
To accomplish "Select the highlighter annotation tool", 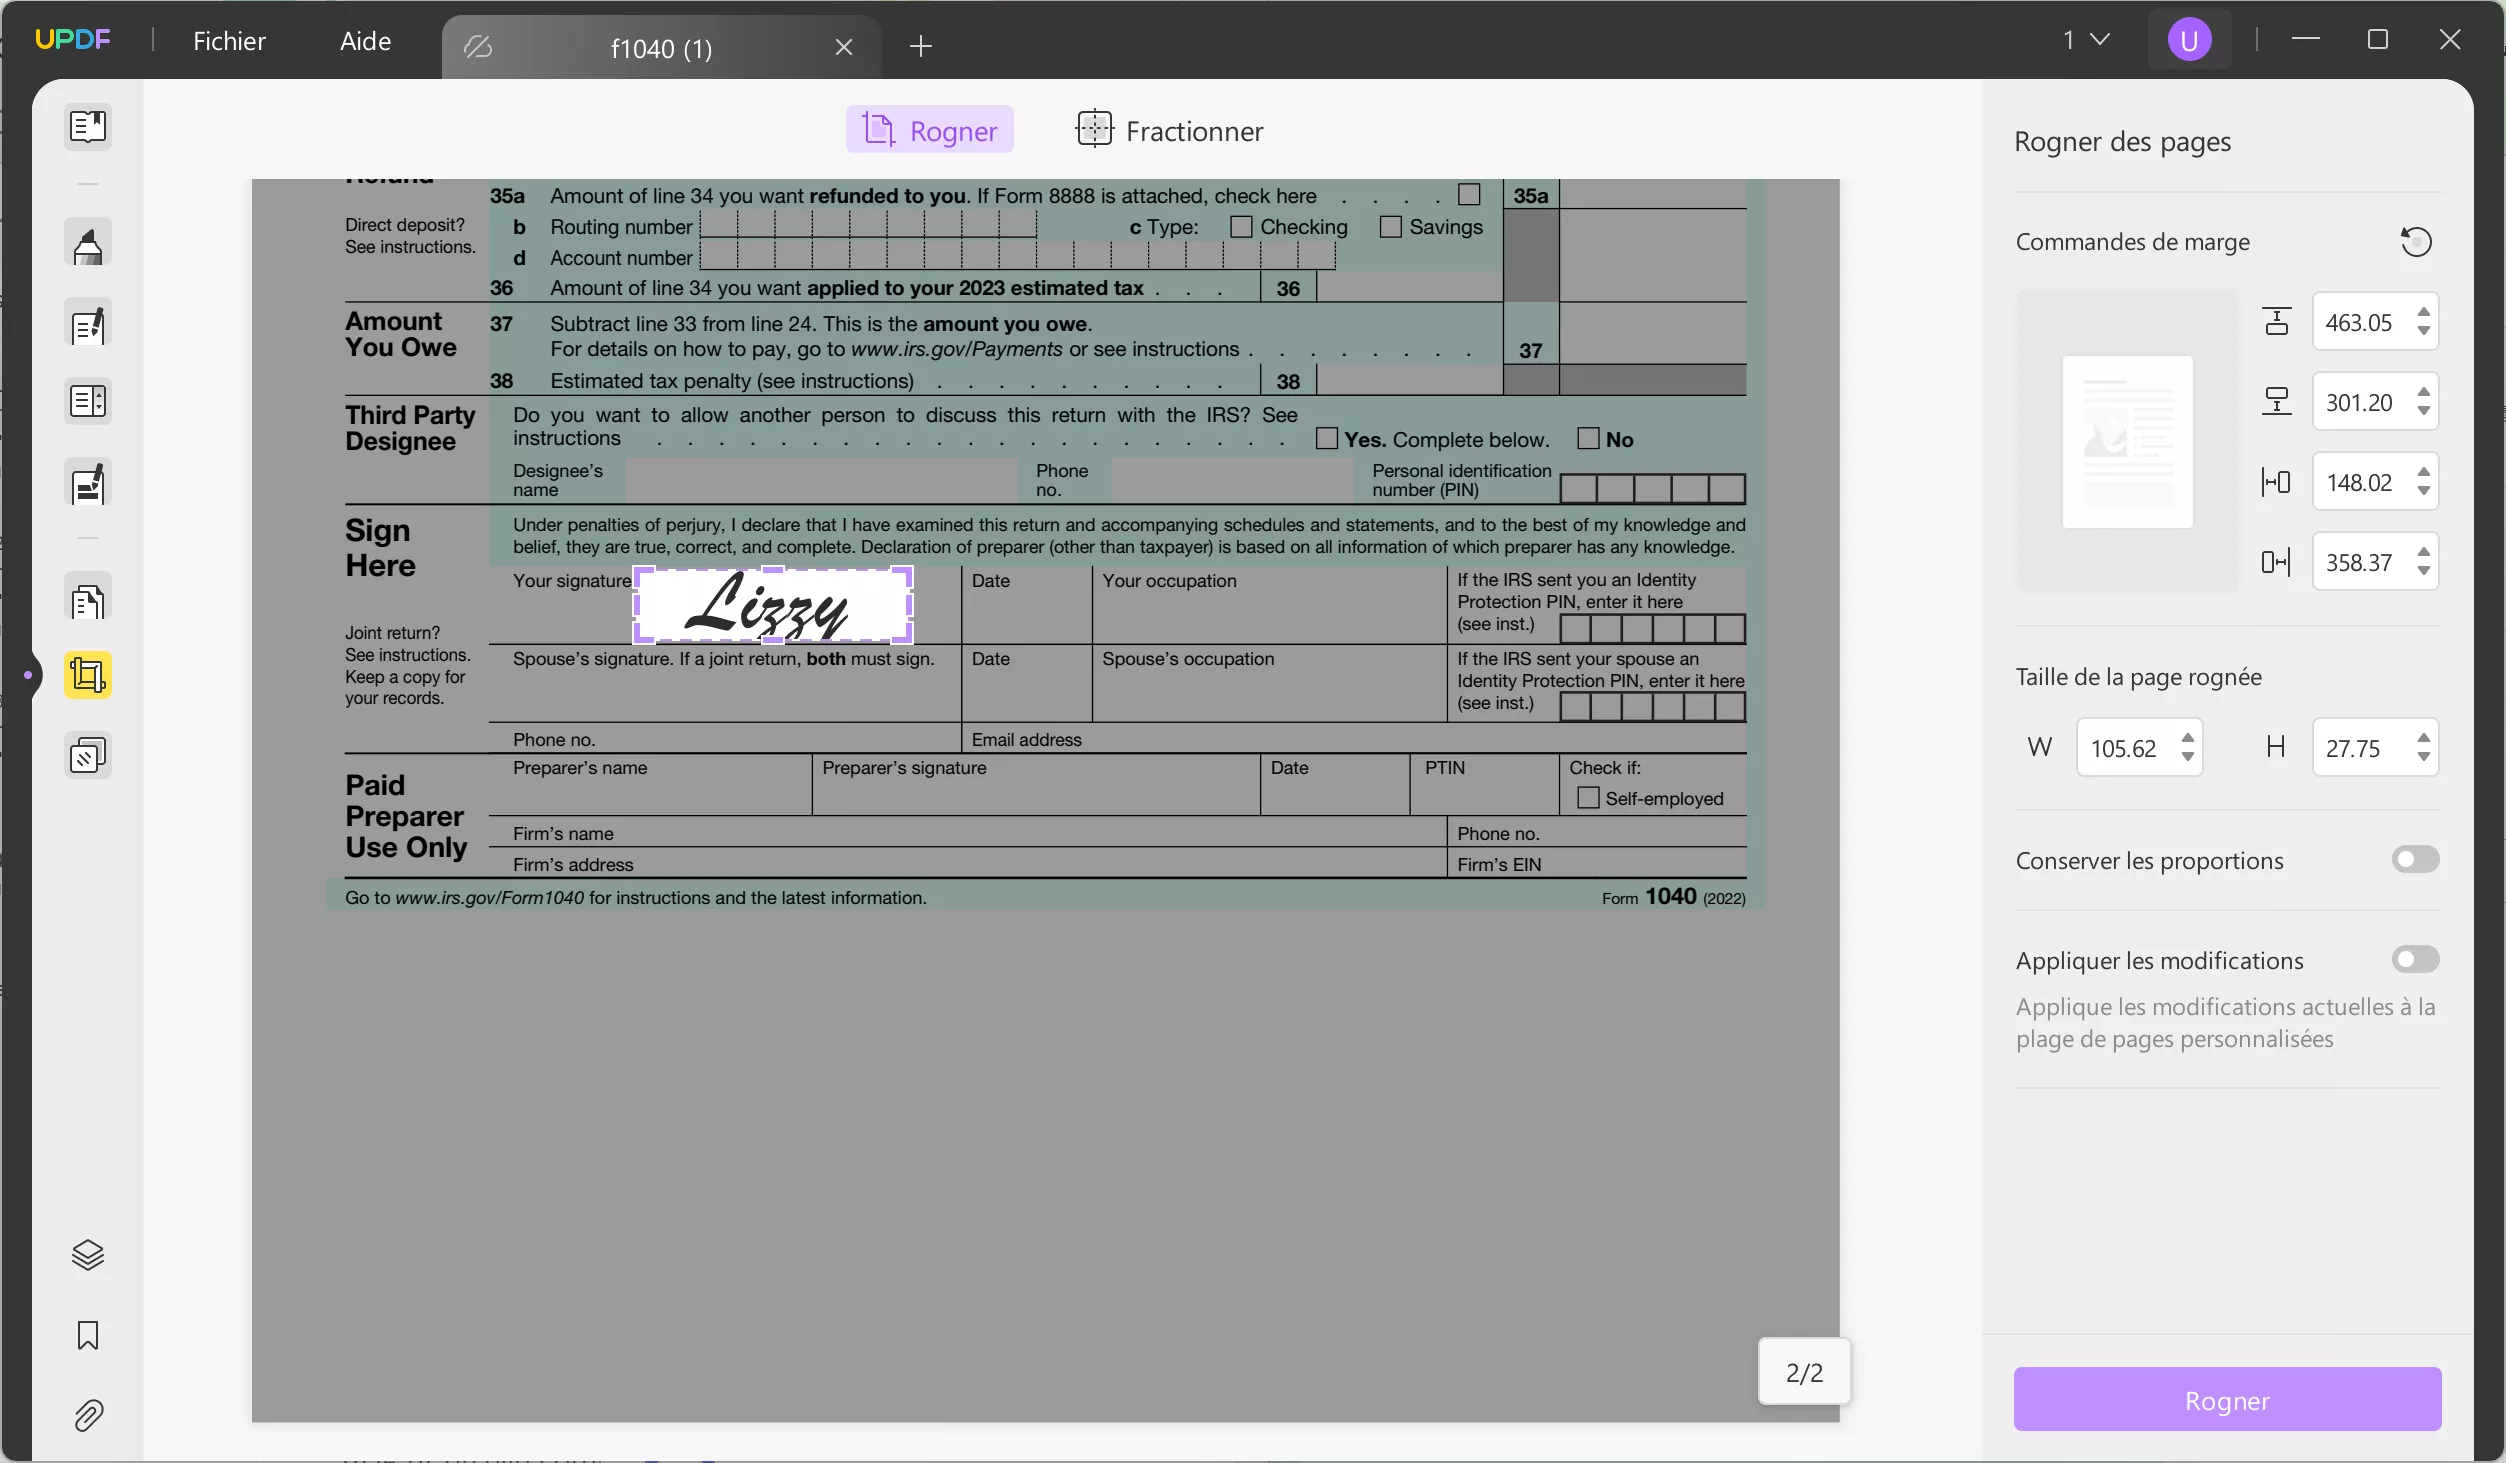I will pos(88,244).
